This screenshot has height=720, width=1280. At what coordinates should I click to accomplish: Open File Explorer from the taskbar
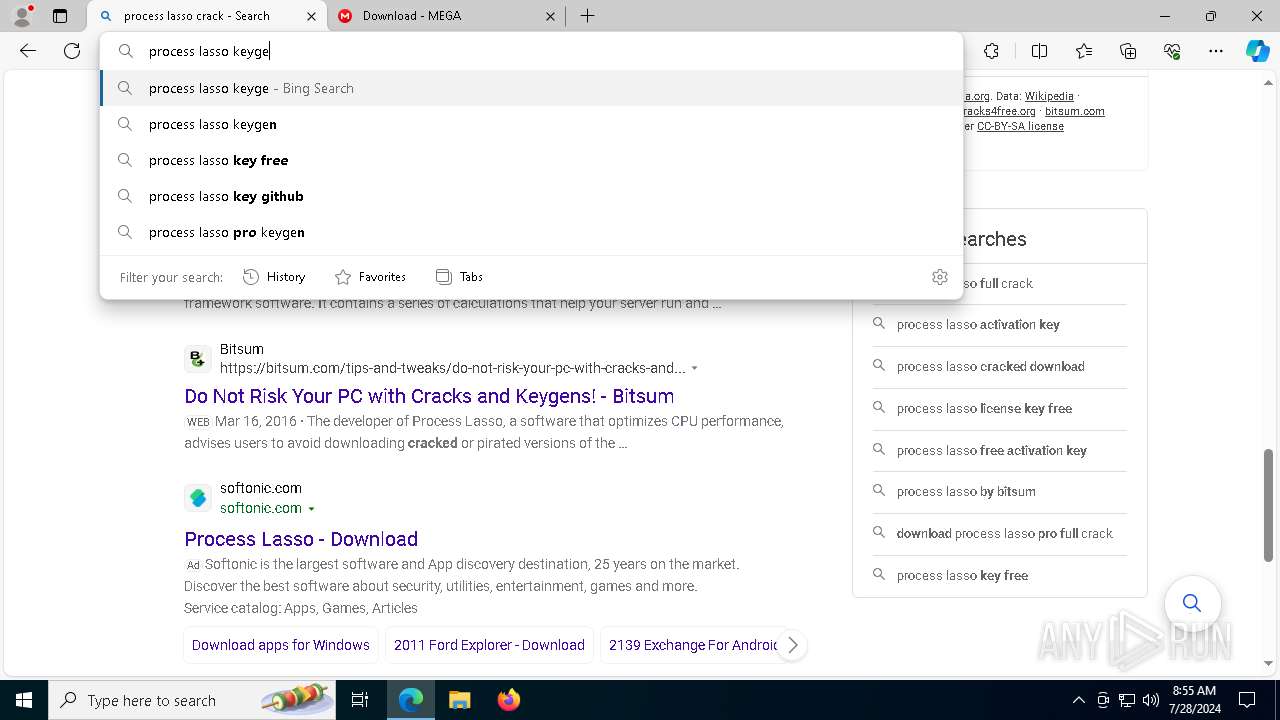(459, 700)
